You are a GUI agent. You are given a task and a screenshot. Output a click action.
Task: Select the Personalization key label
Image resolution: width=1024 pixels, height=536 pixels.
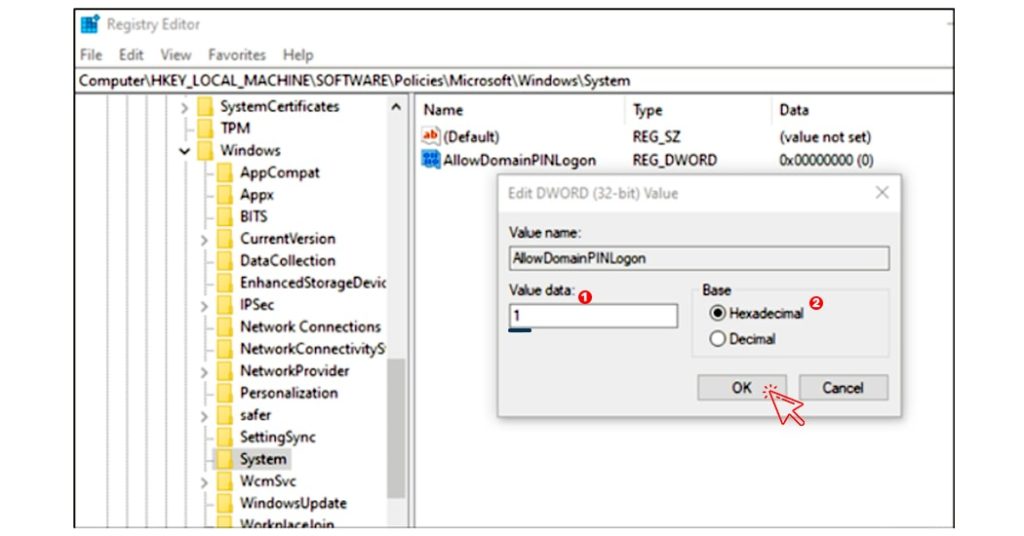coord(289,393)
